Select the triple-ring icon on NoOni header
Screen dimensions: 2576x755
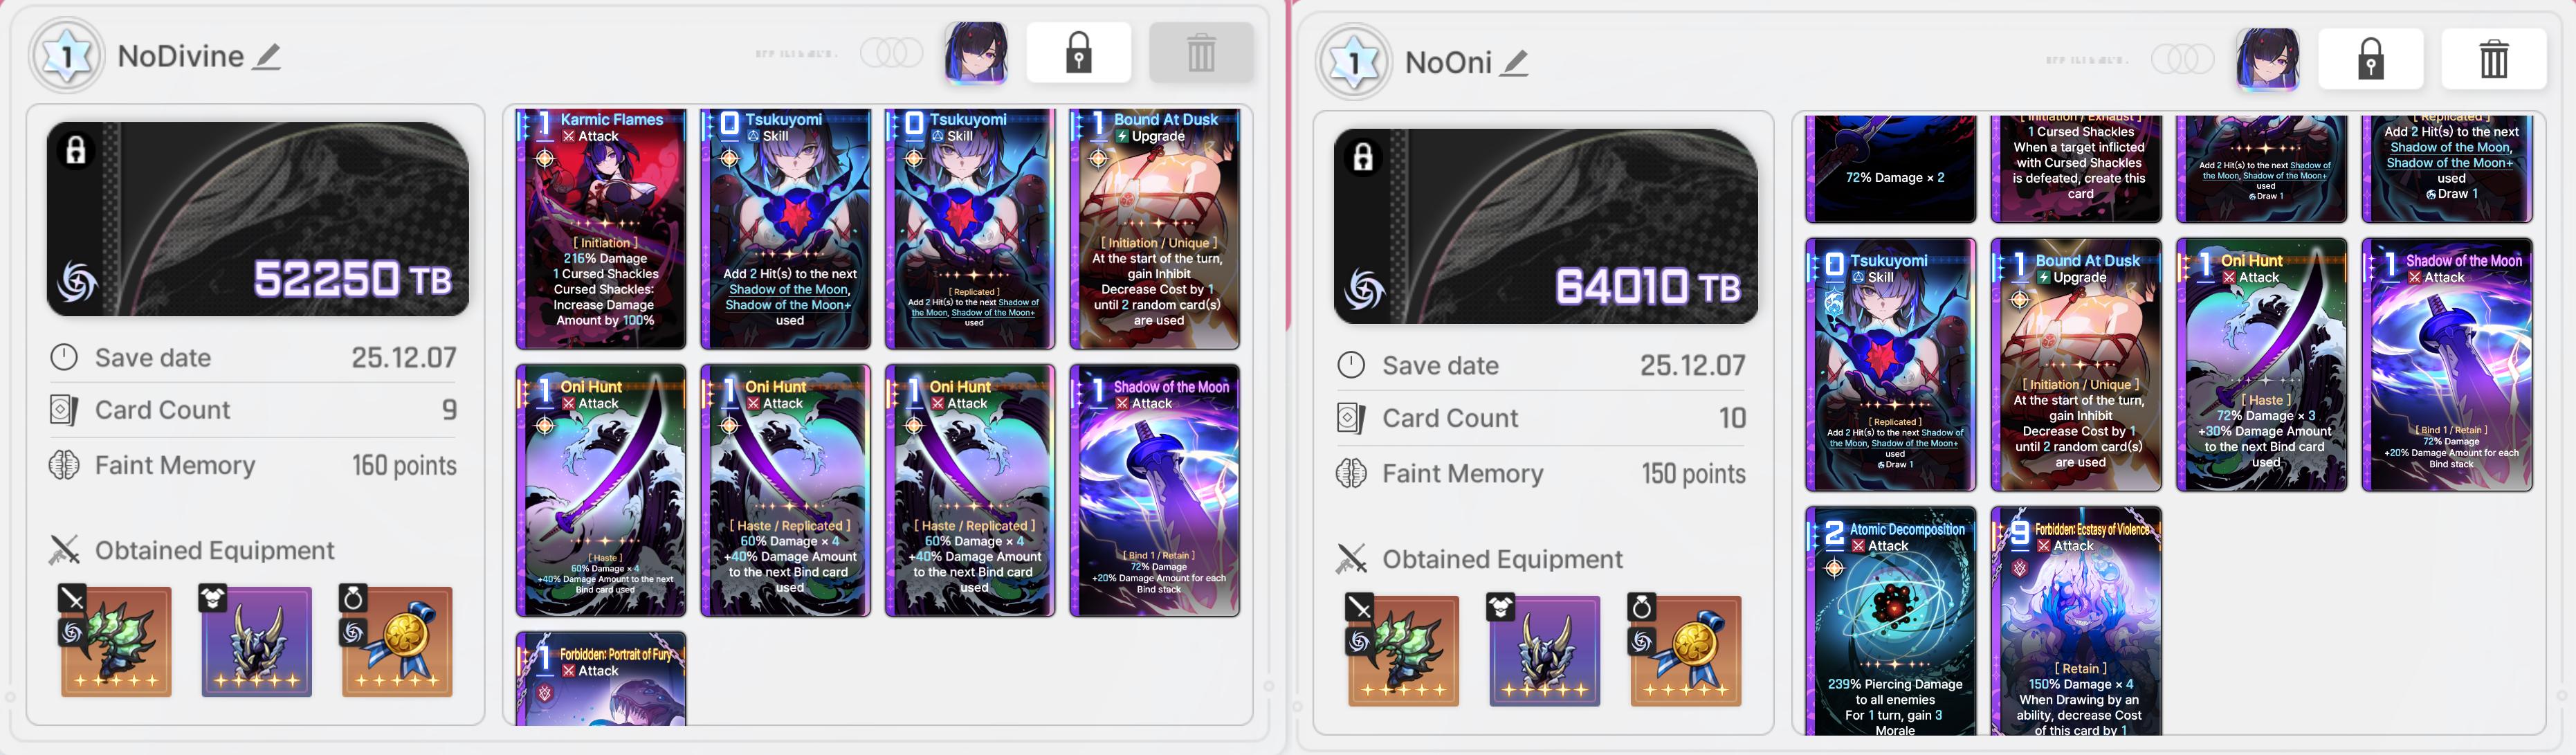[x=2183, y=59]
